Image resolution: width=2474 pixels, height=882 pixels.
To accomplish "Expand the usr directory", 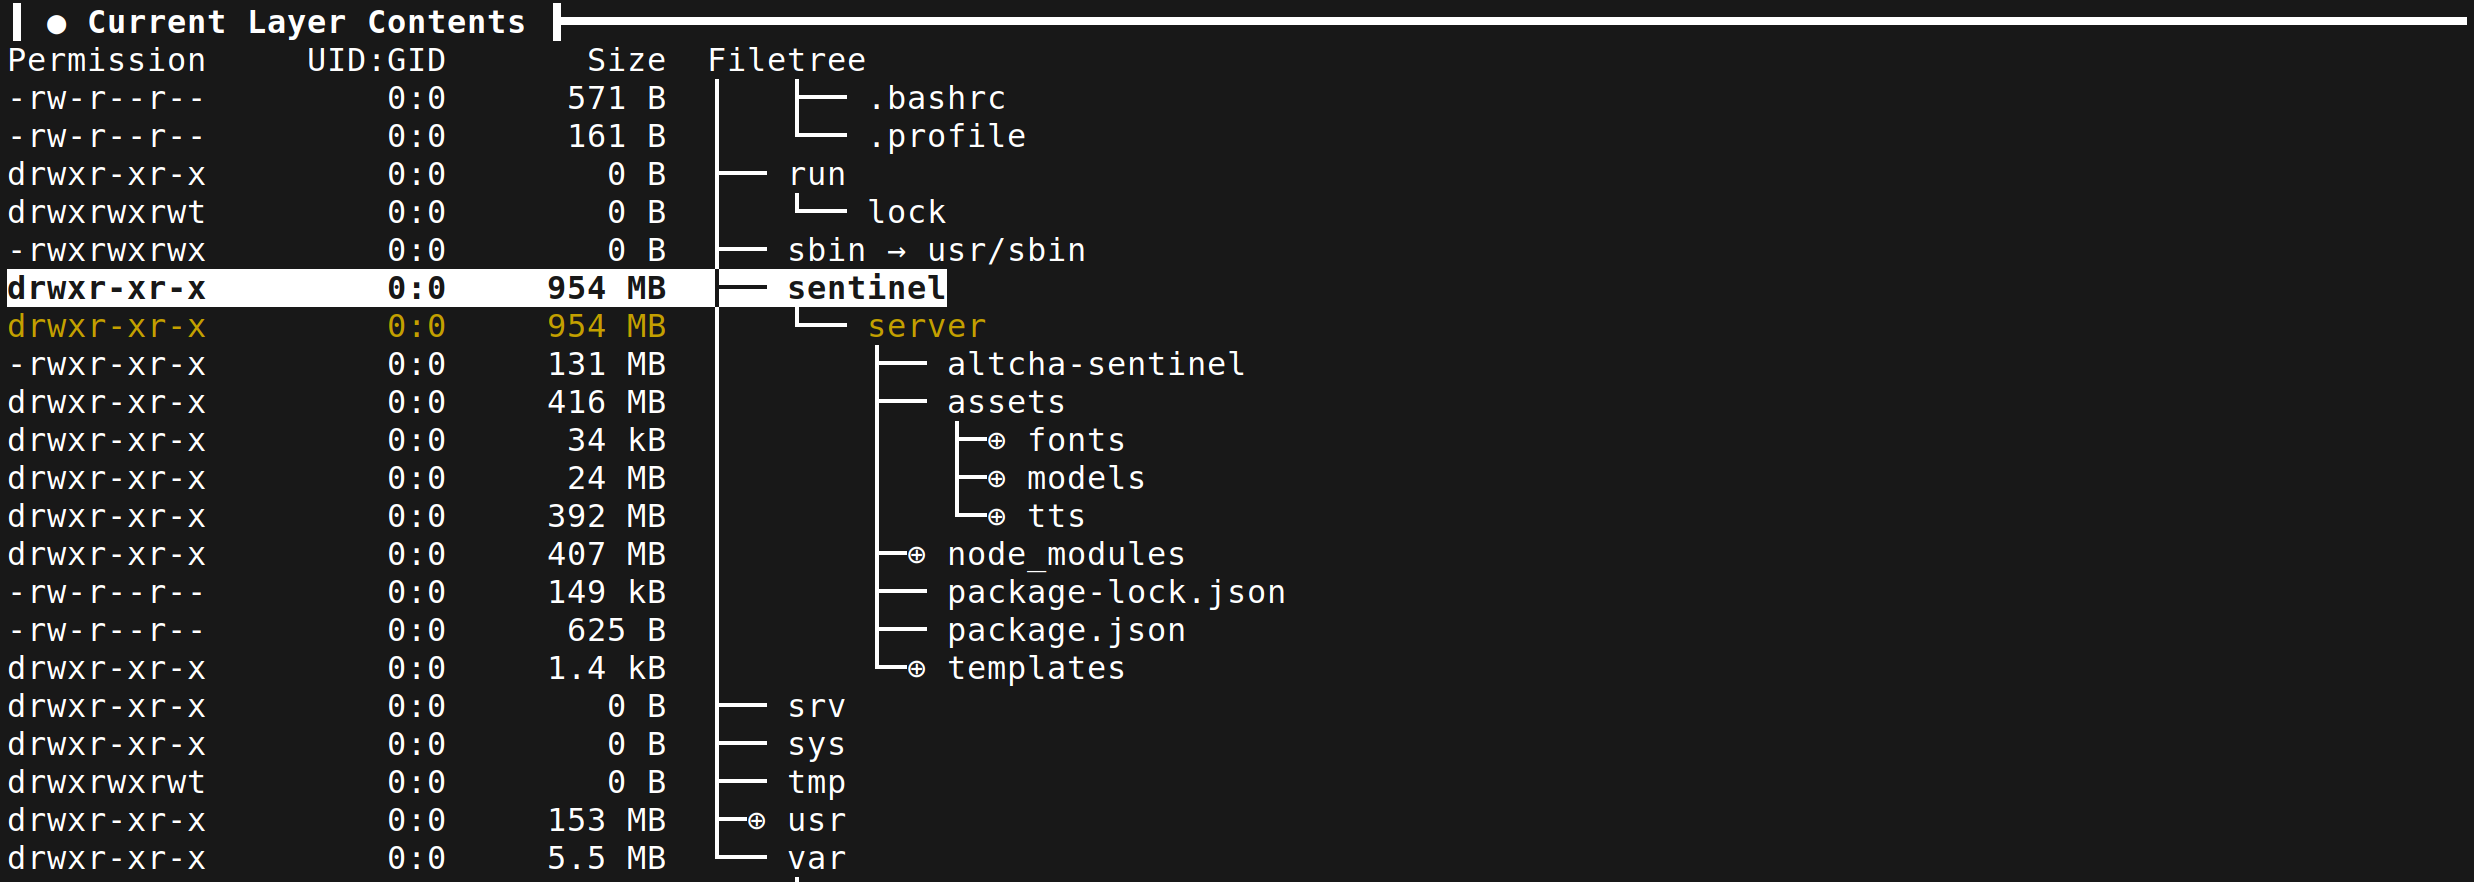I will [757, 821].
